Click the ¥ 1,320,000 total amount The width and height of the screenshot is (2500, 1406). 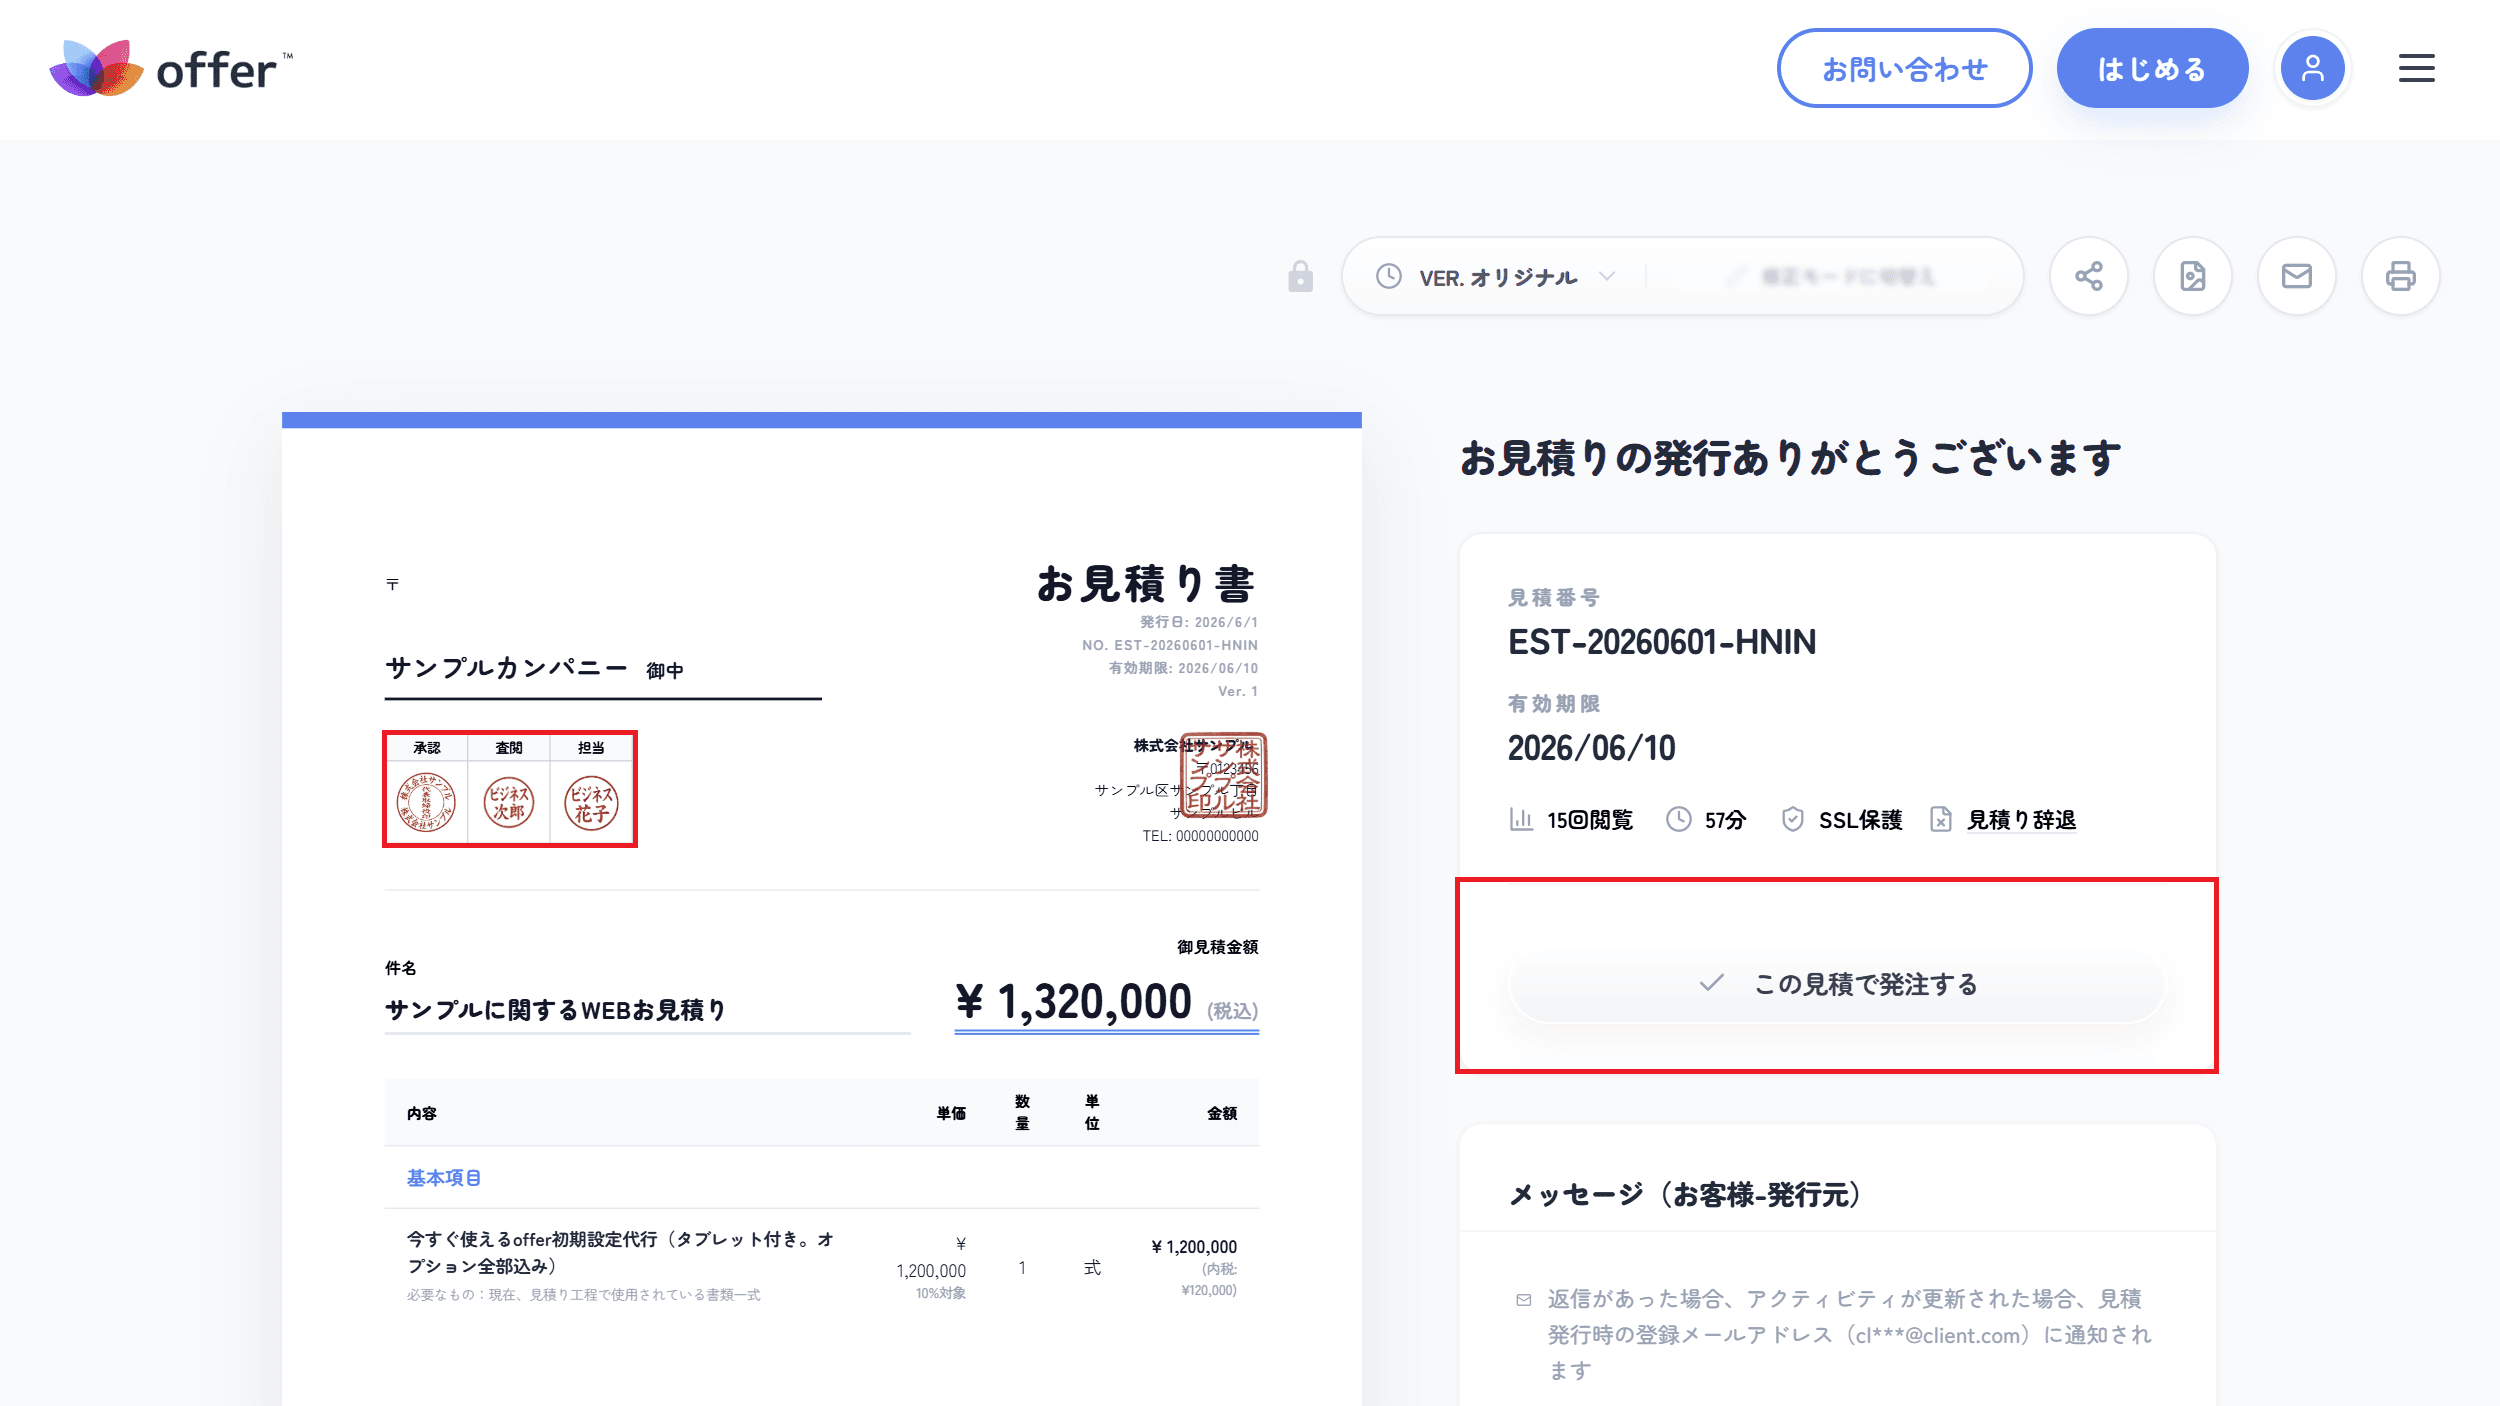[1074, 1001]
